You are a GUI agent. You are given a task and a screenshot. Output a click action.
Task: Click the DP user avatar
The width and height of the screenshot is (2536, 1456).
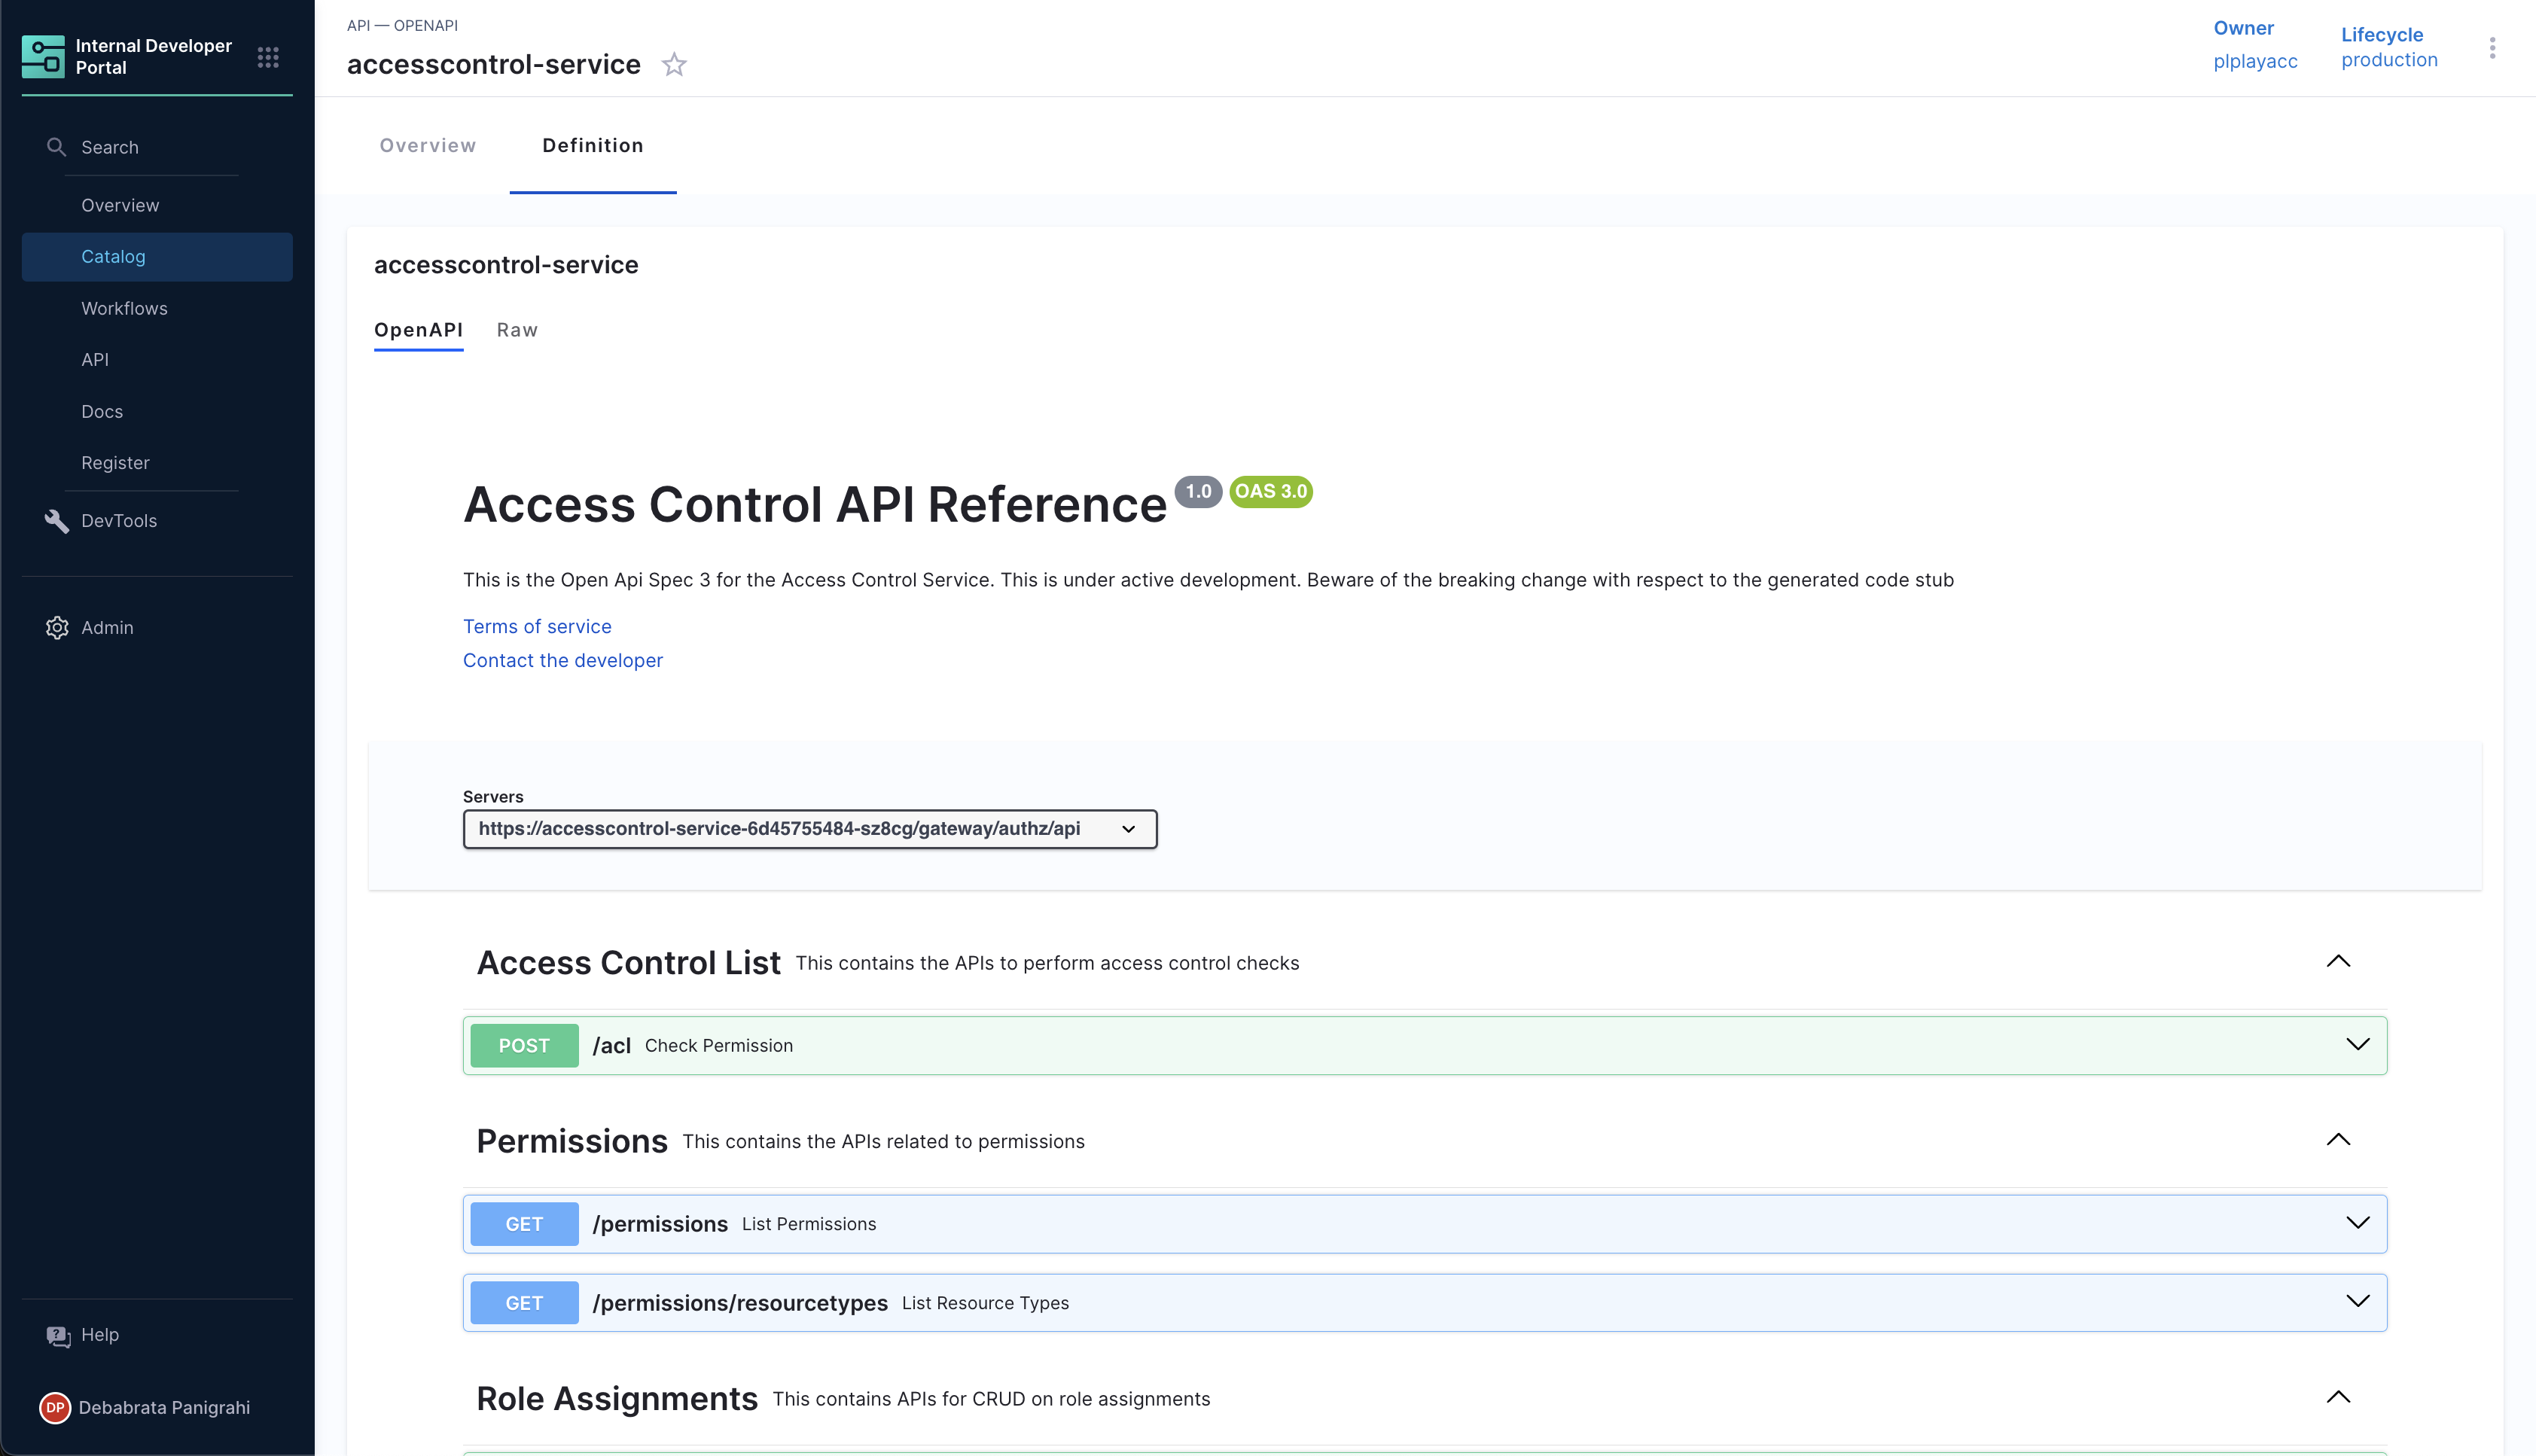click(x=55, y=1407)
